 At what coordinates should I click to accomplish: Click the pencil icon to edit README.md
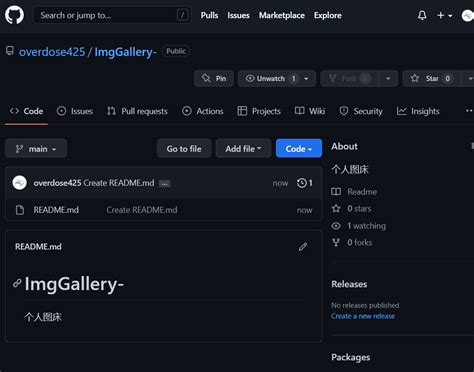point(303,247)
